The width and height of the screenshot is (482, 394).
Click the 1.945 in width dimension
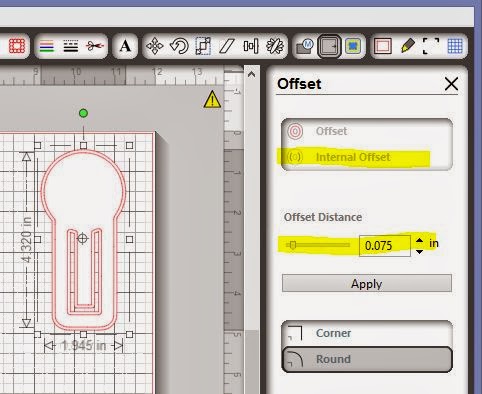coord(83,346)
